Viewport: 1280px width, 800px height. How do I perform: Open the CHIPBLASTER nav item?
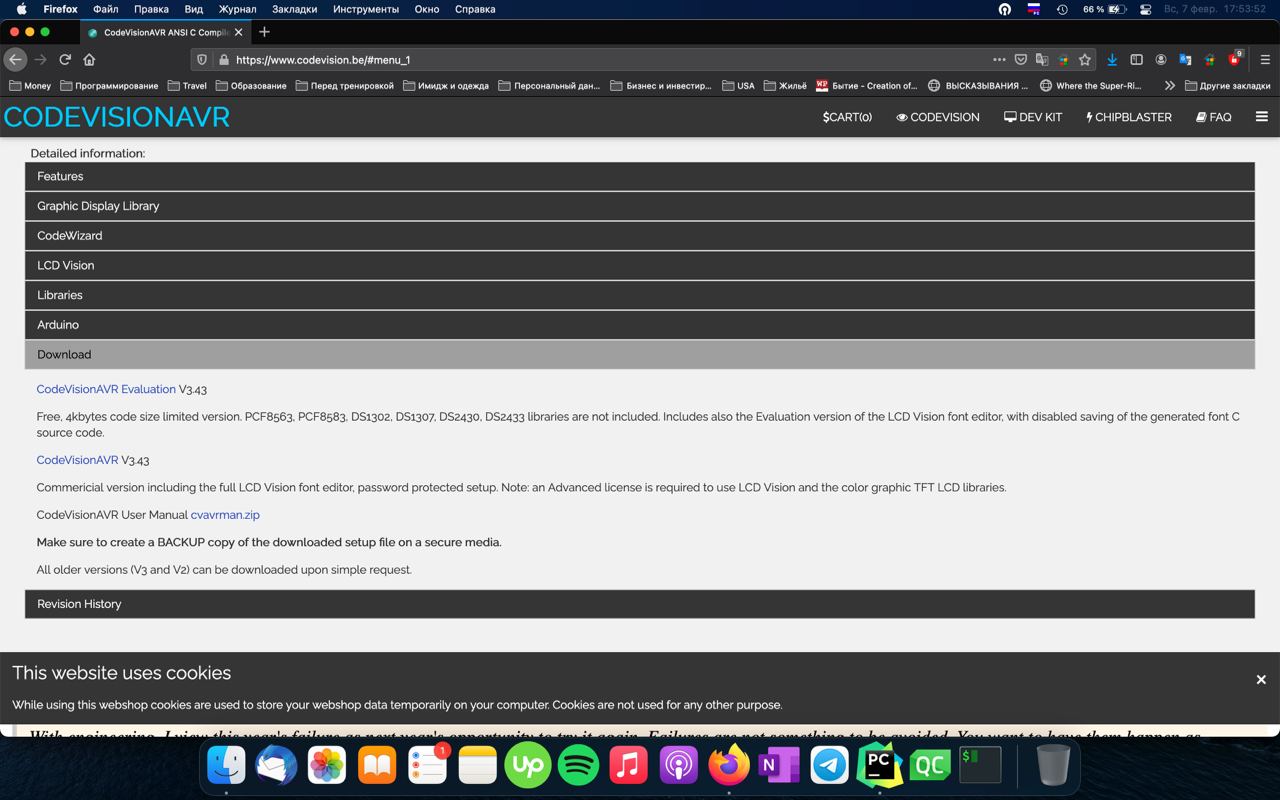[1129, 117]
